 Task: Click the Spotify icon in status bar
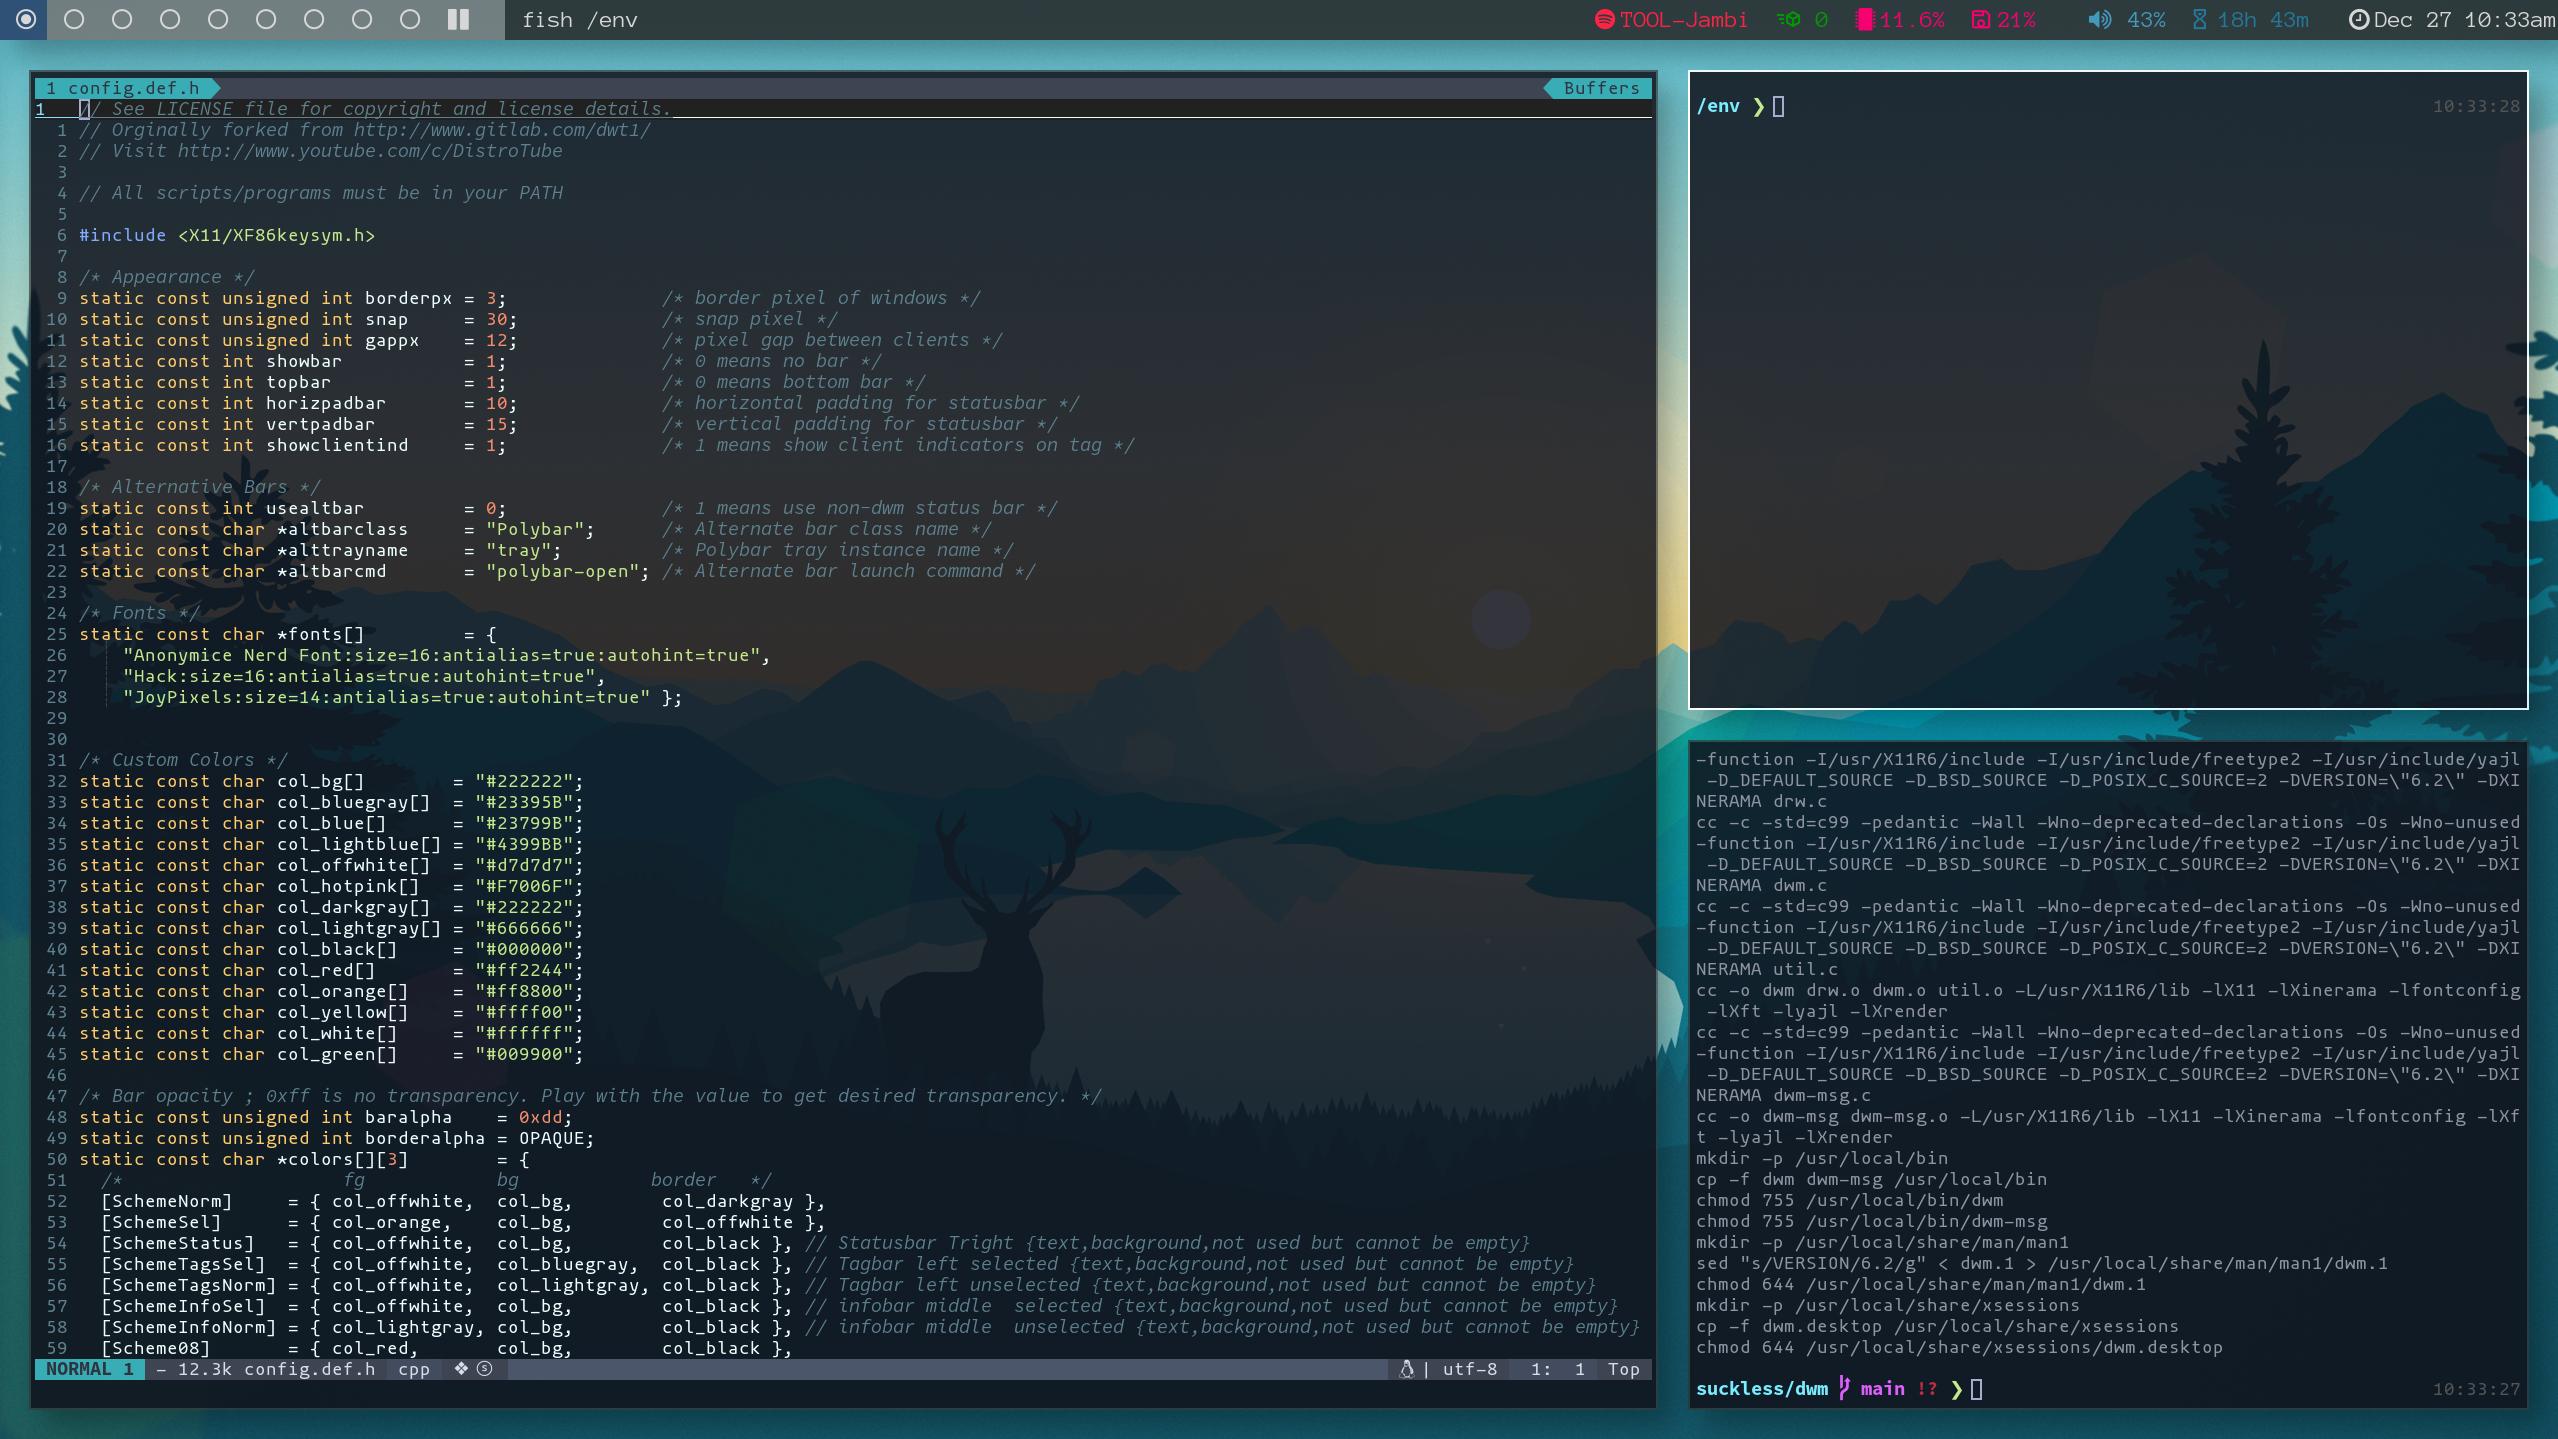[x=1604, y=20]
